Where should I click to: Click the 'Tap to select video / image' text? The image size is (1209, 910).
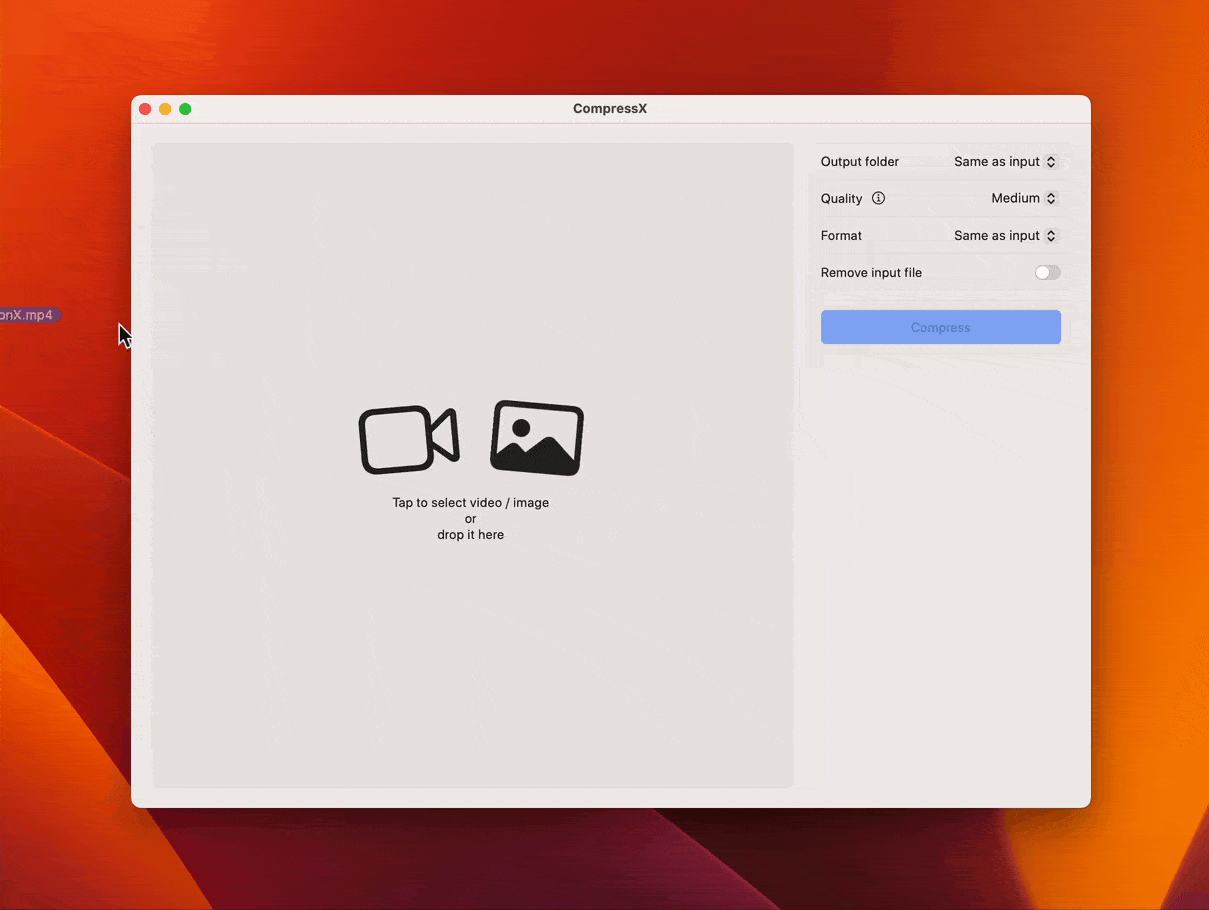pyautogui.click(x=470, y=503)
